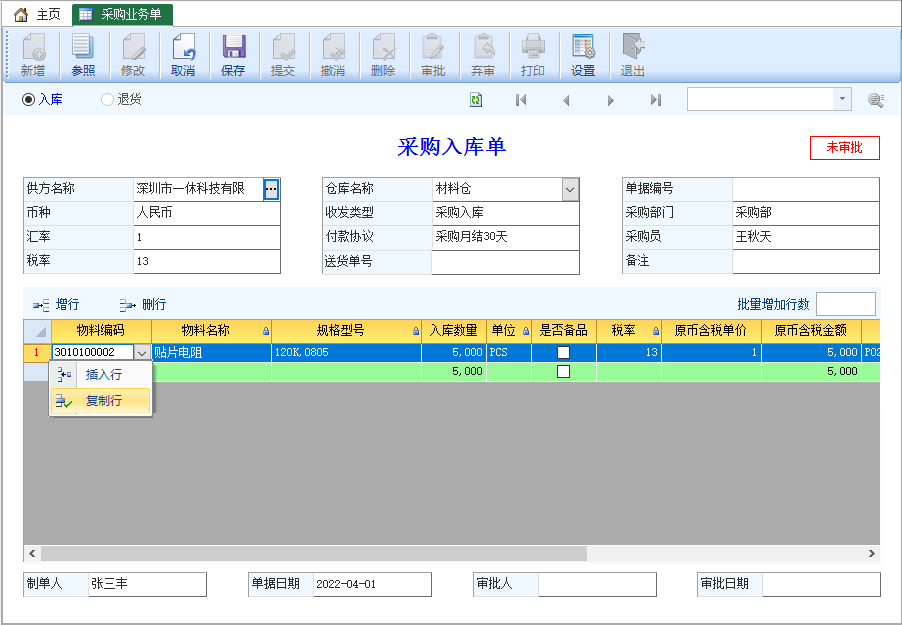The width and height of the screenshot is (902, 625).
Task: Select the 退货 radio button
Action: [x=107, y=100]
